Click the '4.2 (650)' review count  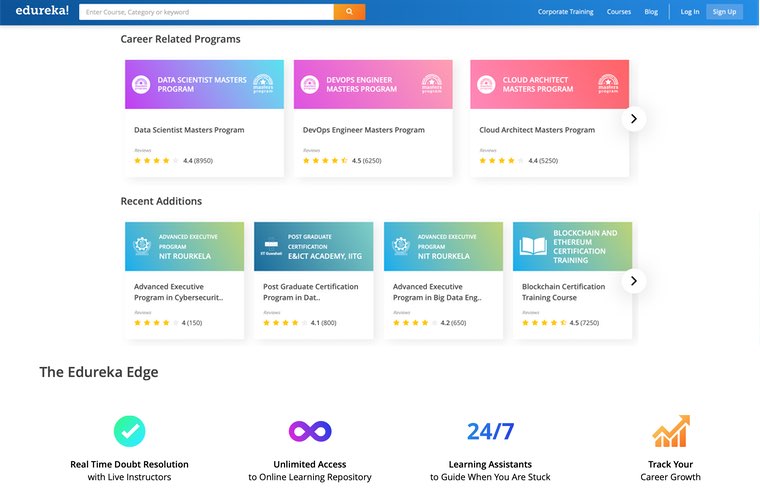[453, 323]
